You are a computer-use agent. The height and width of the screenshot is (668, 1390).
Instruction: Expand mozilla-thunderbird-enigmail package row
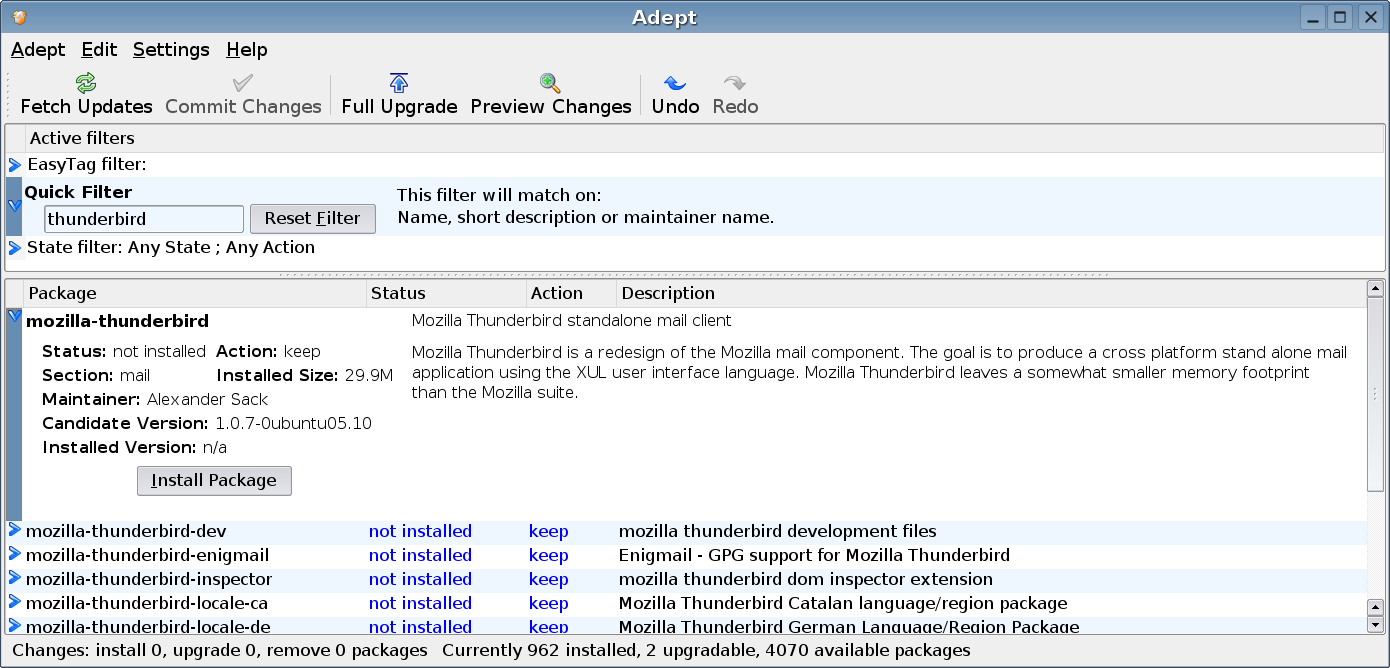click(14, 555)
